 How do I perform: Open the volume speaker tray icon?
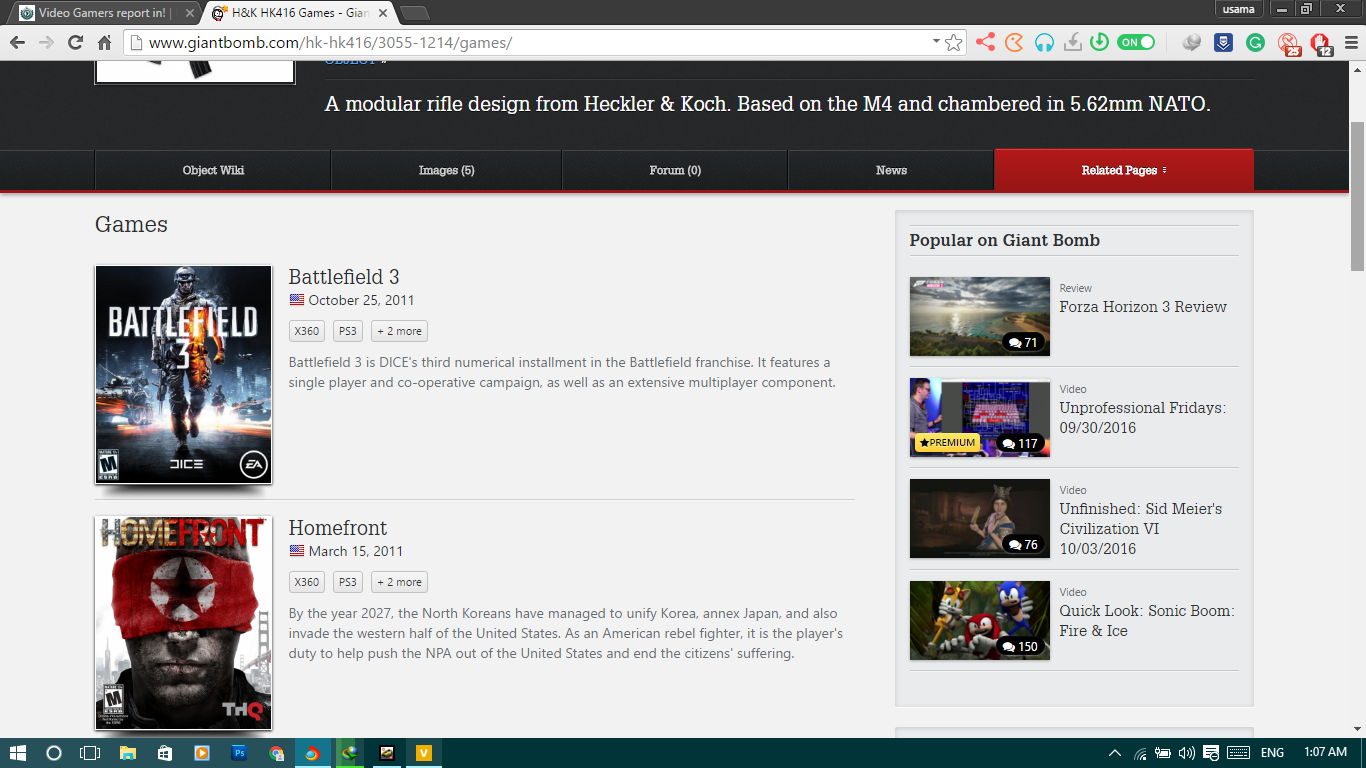pos(1187,753)
